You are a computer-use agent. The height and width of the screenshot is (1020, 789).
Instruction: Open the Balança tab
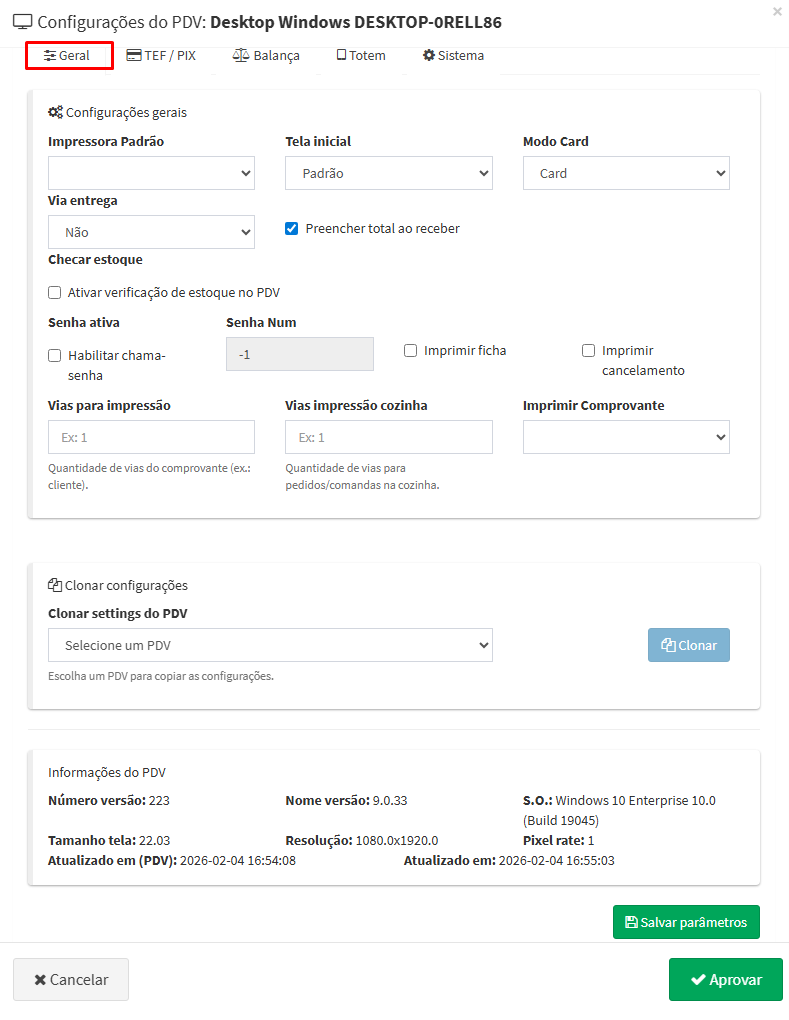(266, 56)
